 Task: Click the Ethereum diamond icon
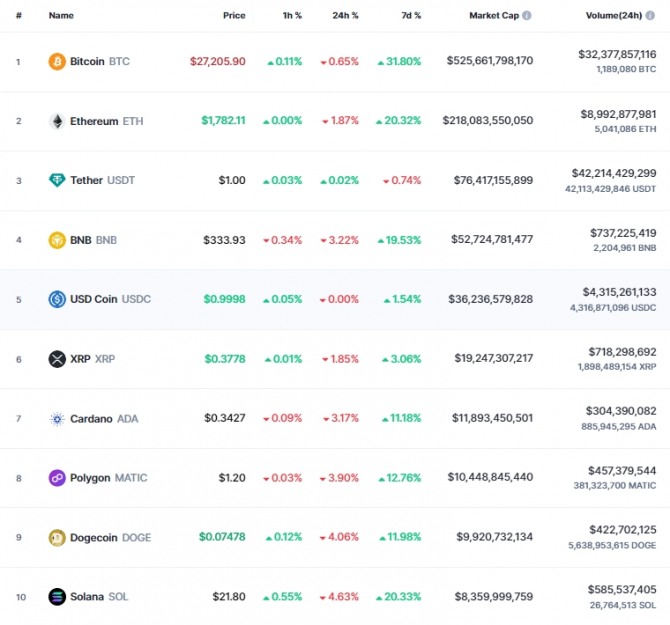[57, 121]
